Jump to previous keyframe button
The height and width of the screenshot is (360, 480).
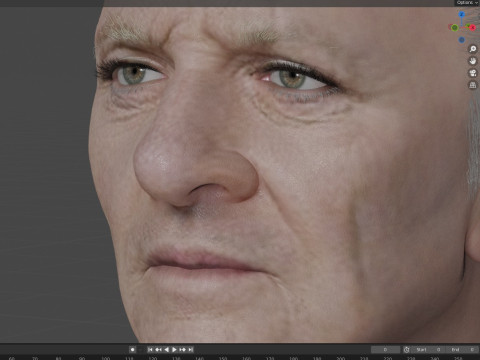(x=158, y=349)
